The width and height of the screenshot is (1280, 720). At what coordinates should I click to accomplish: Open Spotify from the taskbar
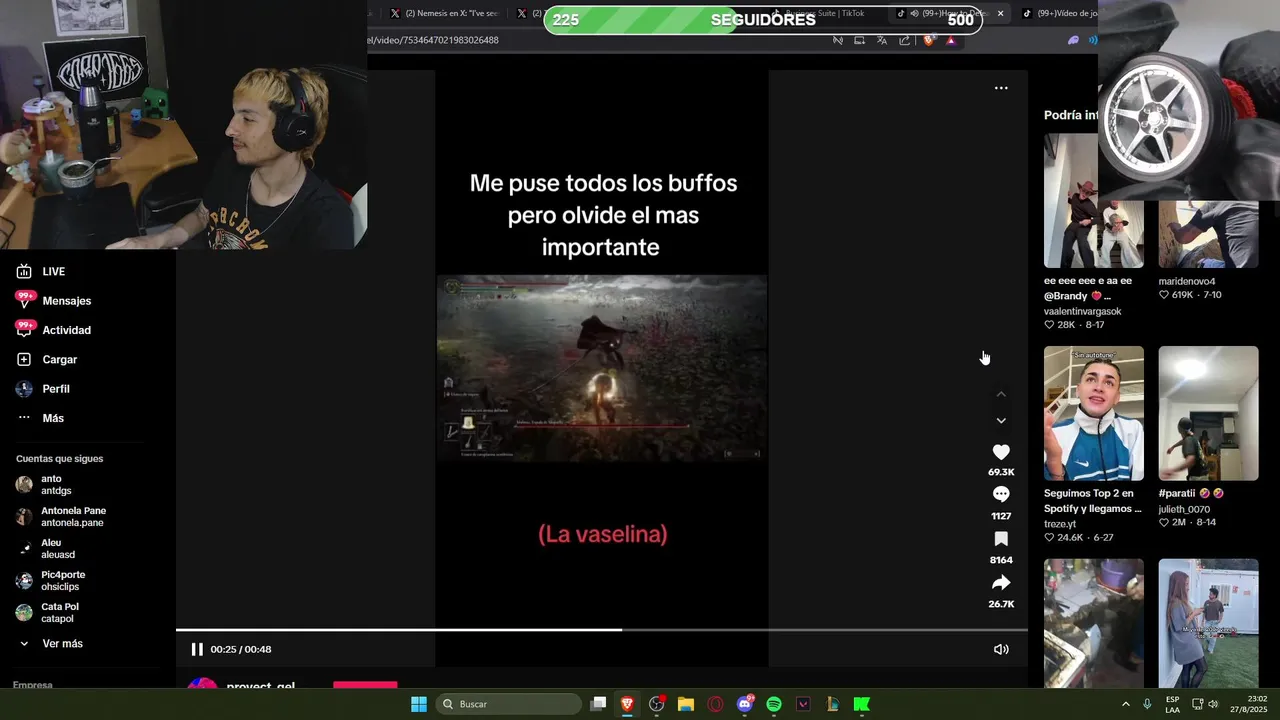(x=774, y=704)
